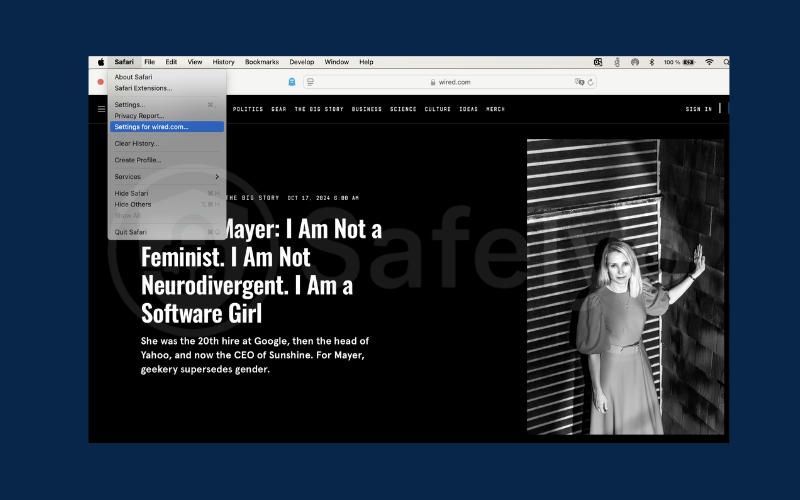Go to the Culture section

click(437, 109)
